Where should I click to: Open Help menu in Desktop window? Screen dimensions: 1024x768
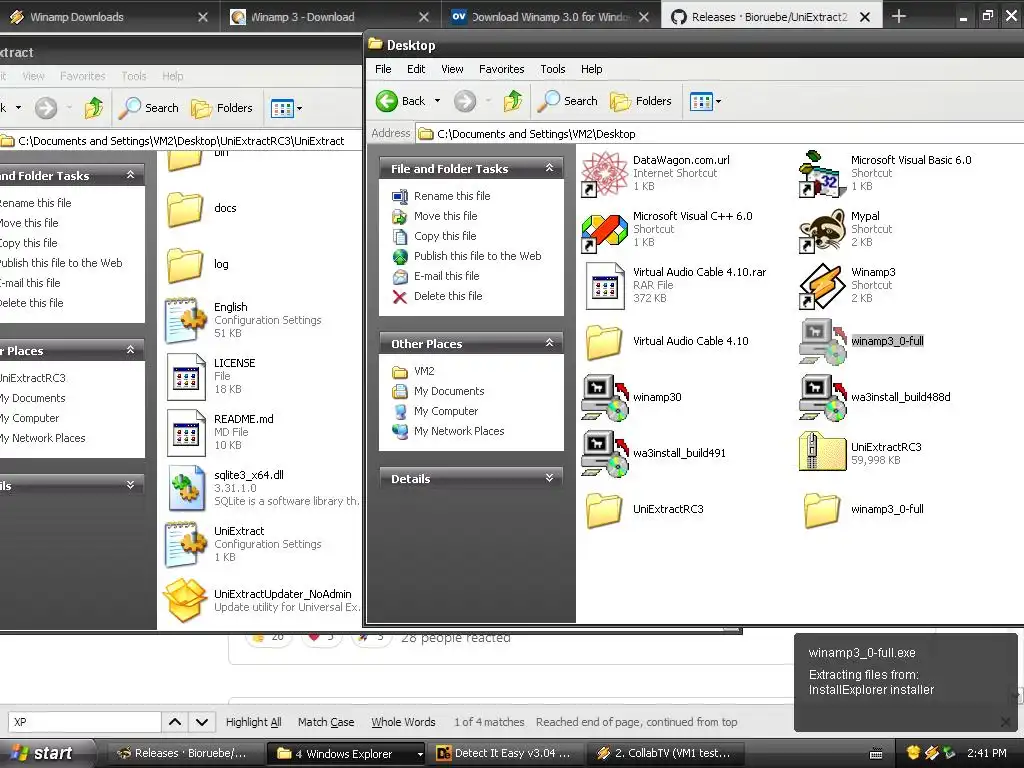click(592, 69)
